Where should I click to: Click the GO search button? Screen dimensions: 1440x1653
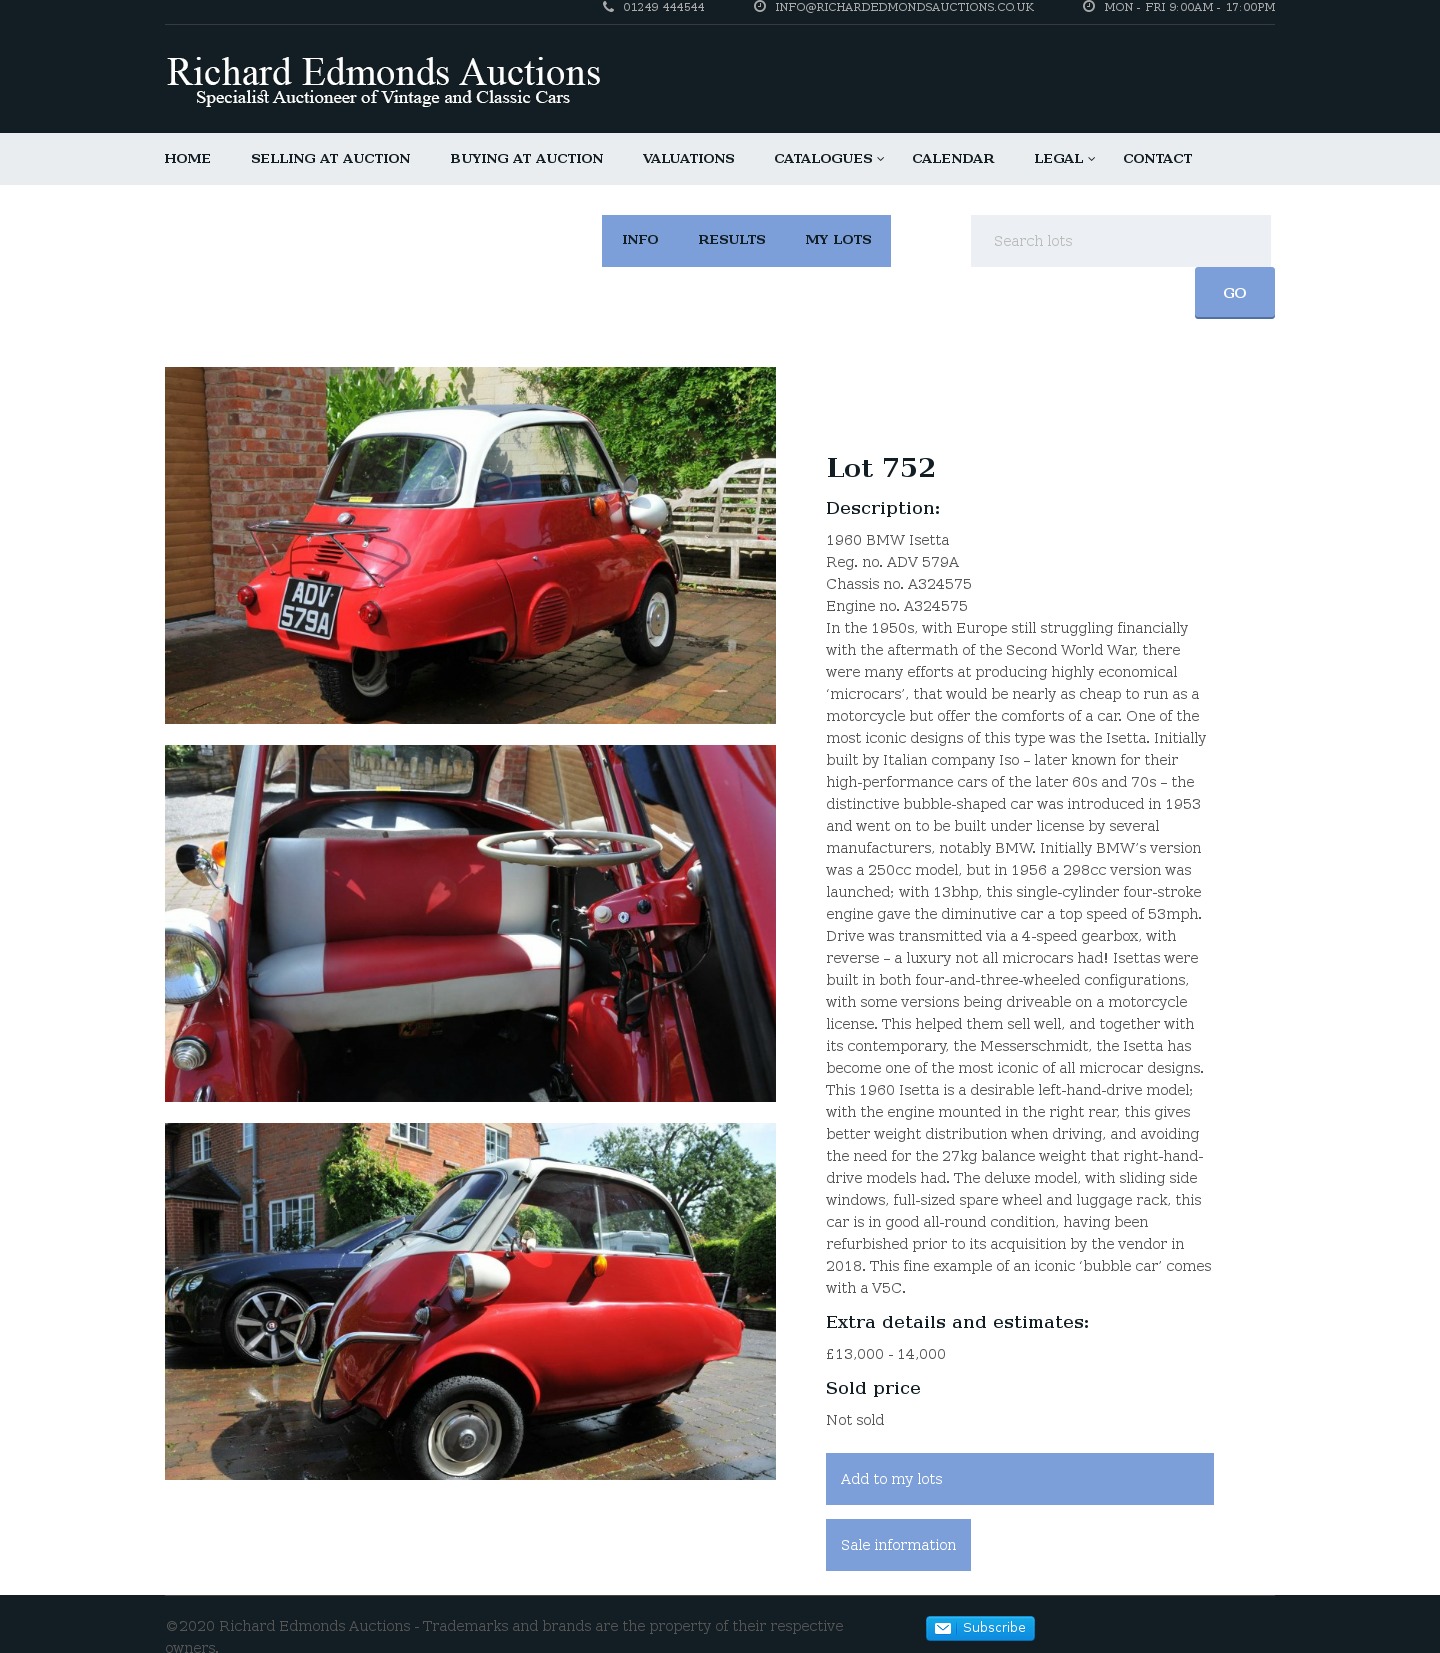click(x=1235, y=293)
